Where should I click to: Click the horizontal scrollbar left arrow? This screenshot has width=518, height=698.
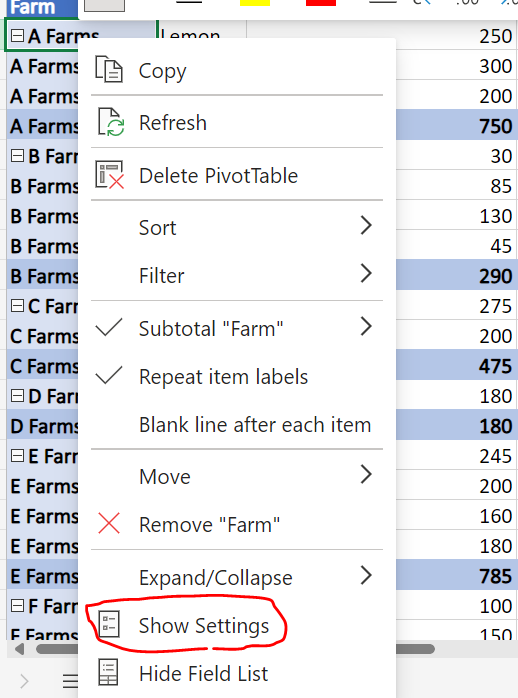pos(19,649)
